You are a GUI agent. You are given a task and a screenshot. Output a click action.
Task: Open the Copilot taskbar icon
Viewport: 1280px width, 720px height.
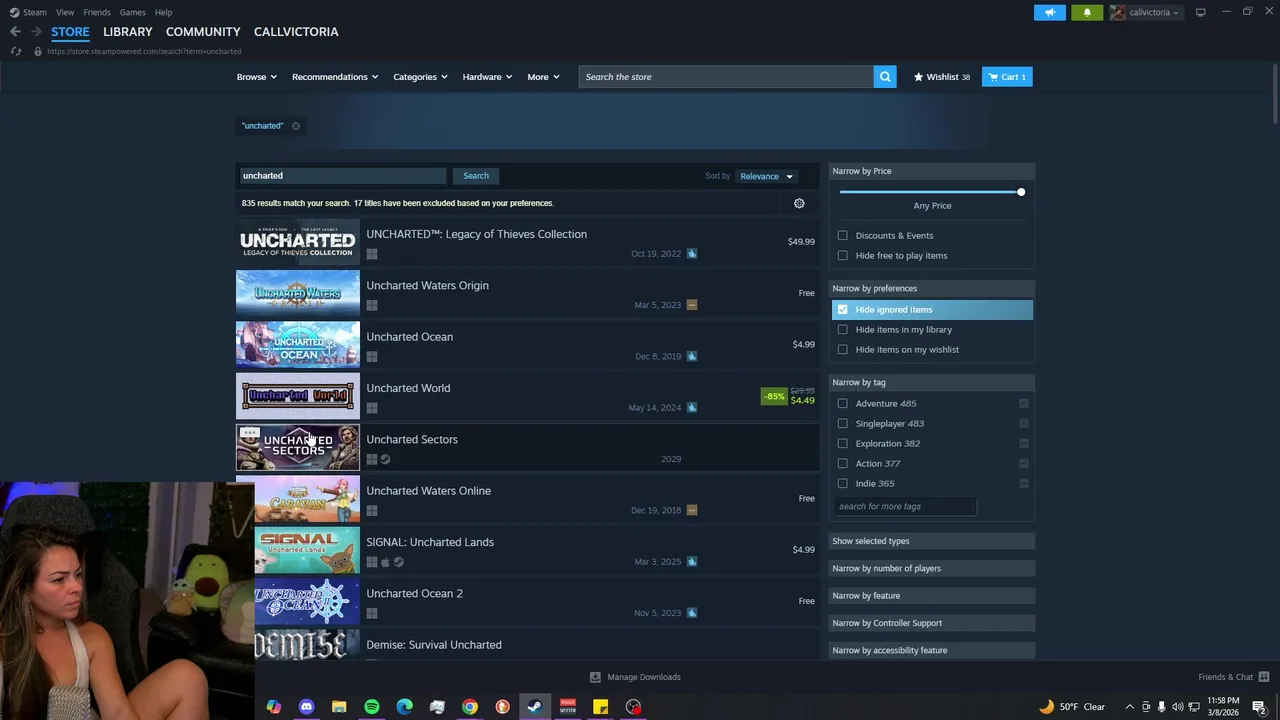pos(274,707)
